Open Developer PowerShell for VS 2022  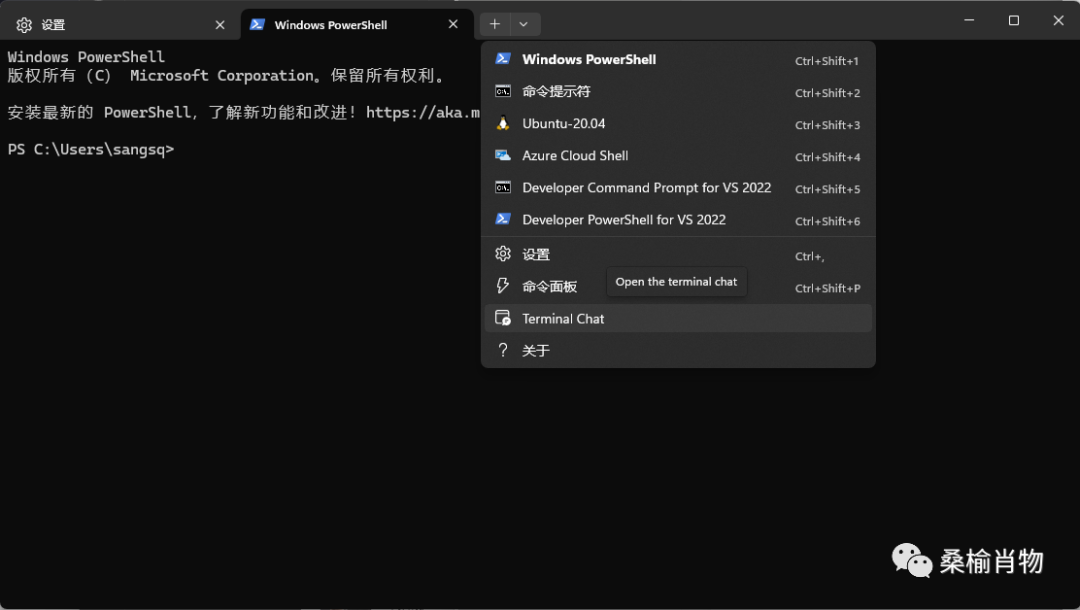678,220
